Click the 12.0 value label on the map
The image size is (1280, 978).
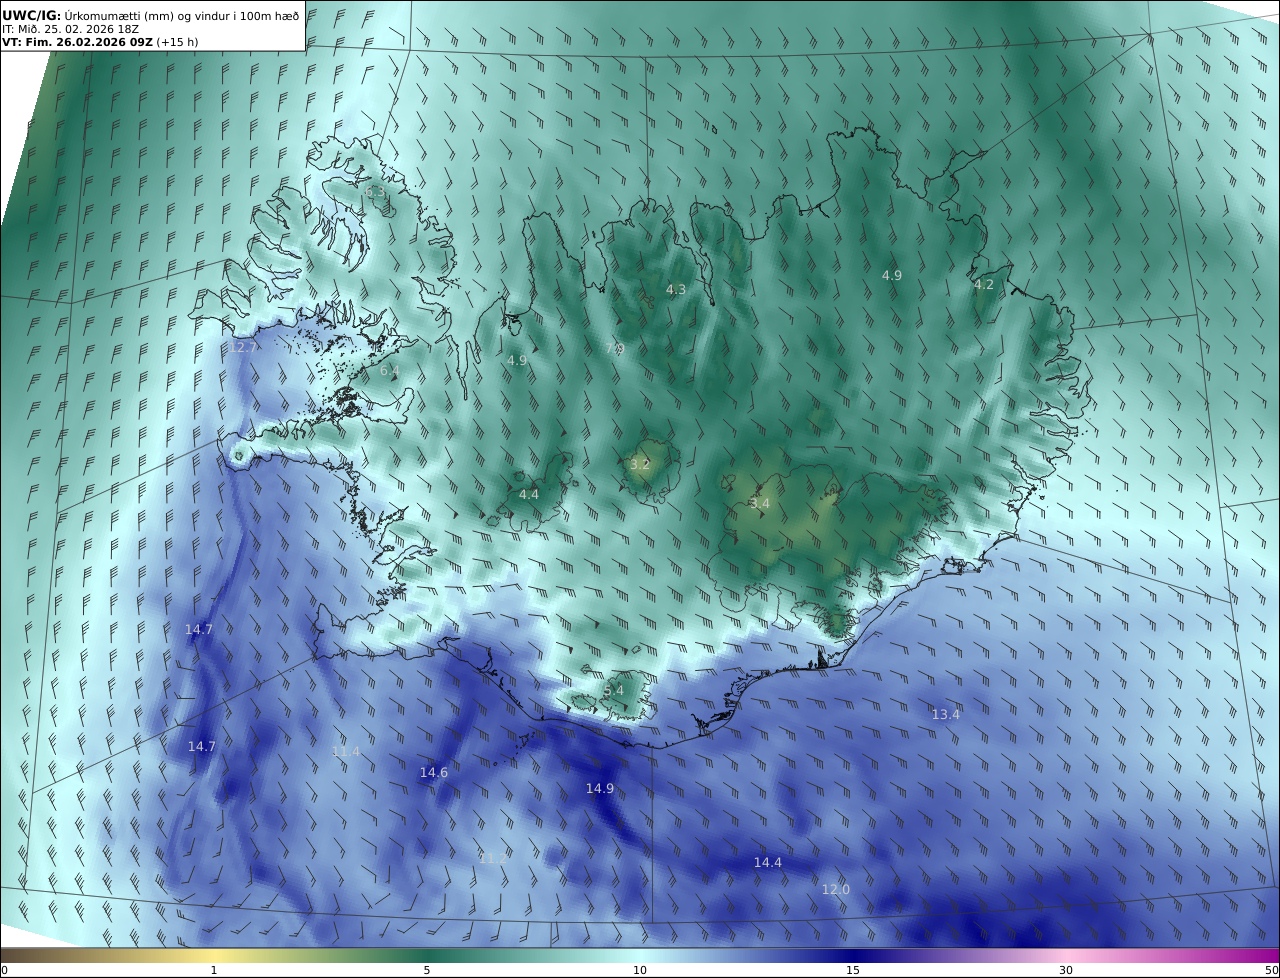pos(836,890)
